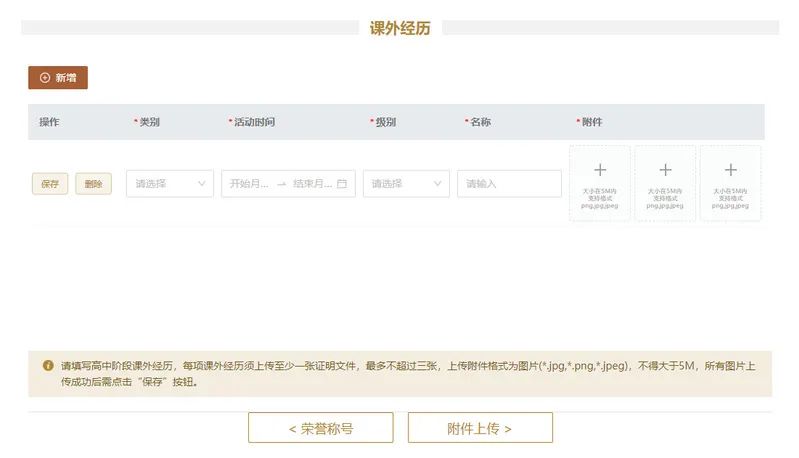Click the 删除 button in the row

click(x=93, y=184)
